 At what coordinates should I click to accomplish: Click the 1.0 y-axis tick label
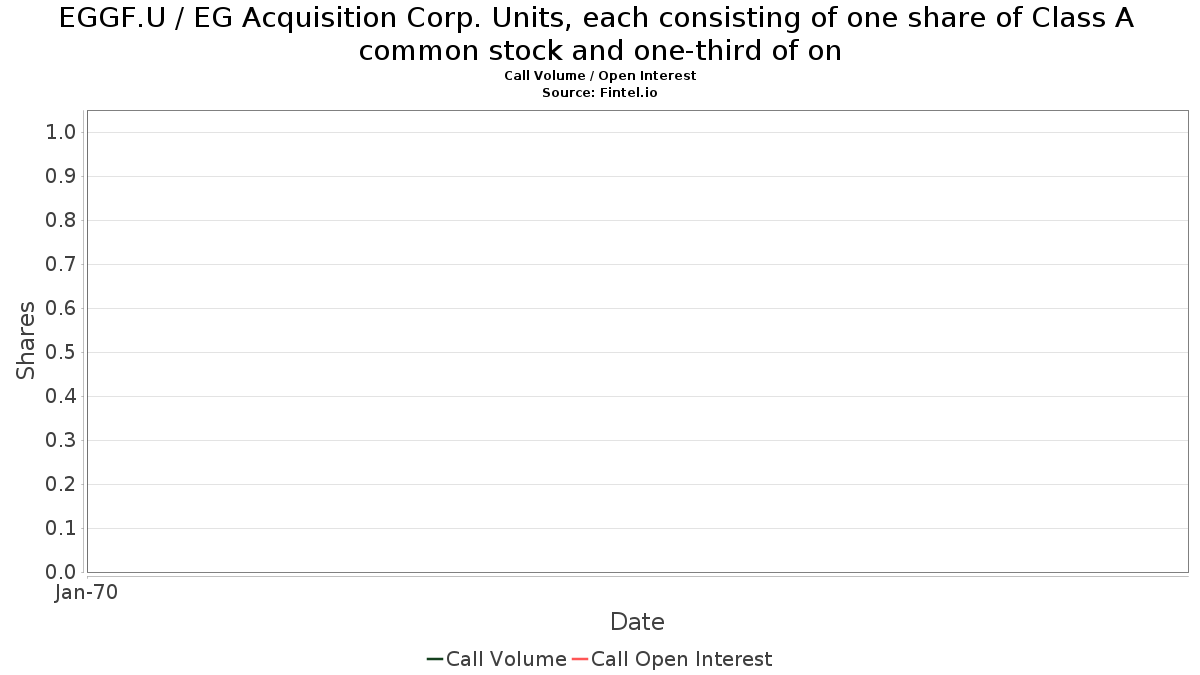pyautogui.click(x=61, y=132)
